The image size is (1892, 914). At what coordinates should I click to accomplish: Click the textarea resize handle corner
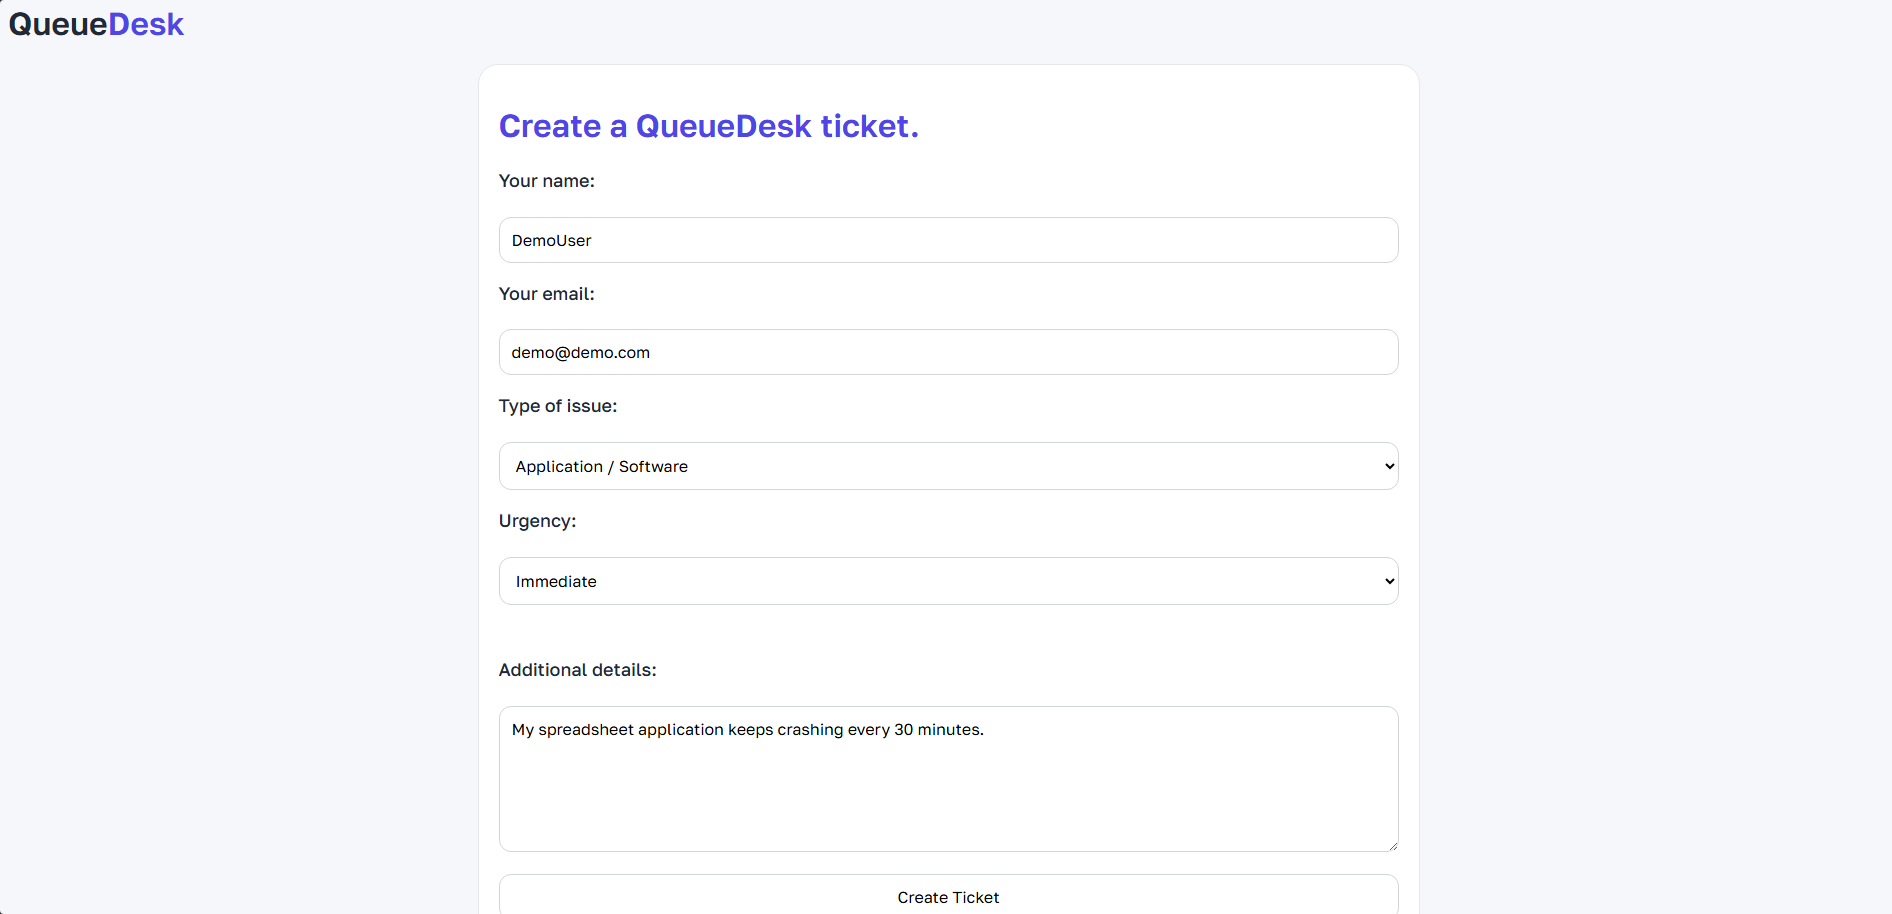point(1392,845)
